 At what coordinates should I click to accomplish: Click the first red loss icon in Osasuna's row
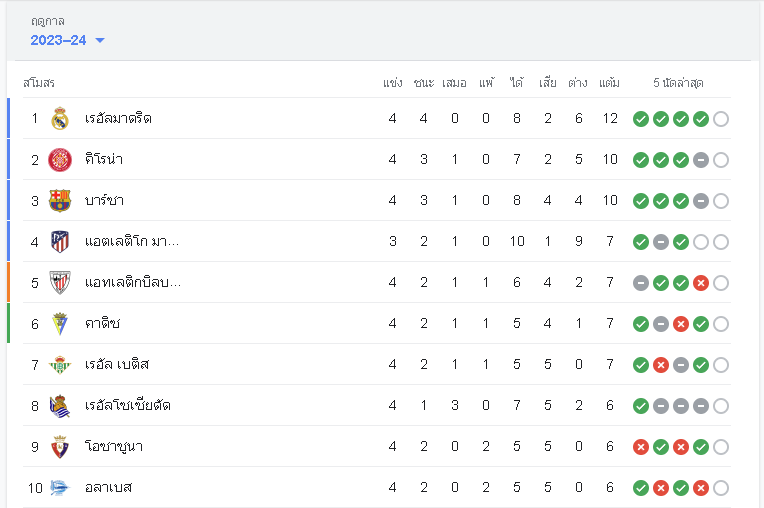pos(641,447)
